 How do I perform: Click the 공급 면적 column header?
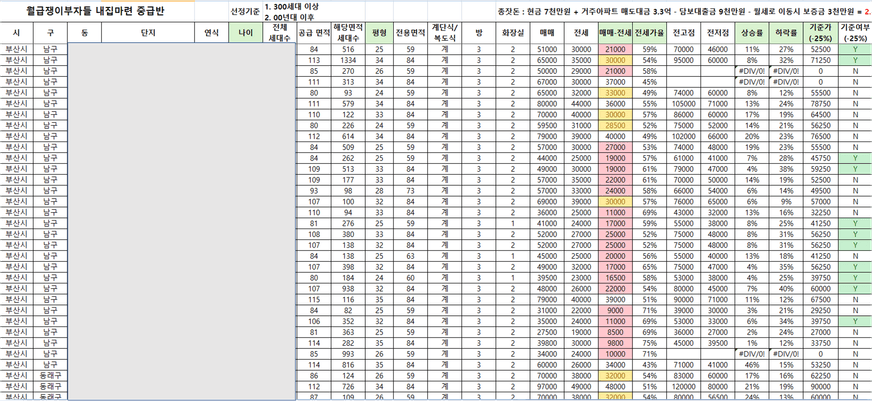(314, 33)
